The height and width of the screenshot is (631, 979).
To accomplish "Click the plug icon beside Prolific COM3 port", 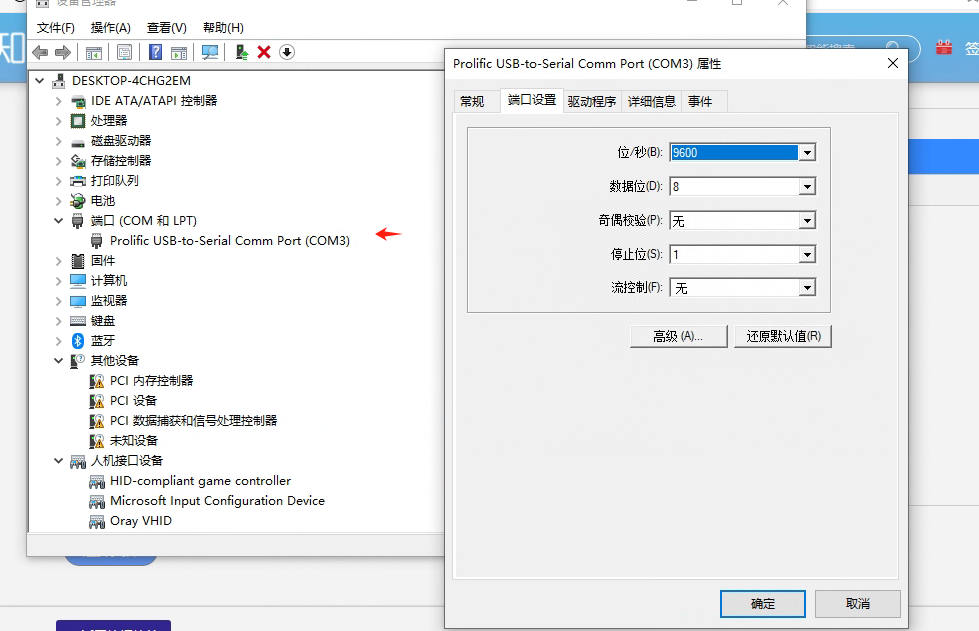I will tap(97, 241).
